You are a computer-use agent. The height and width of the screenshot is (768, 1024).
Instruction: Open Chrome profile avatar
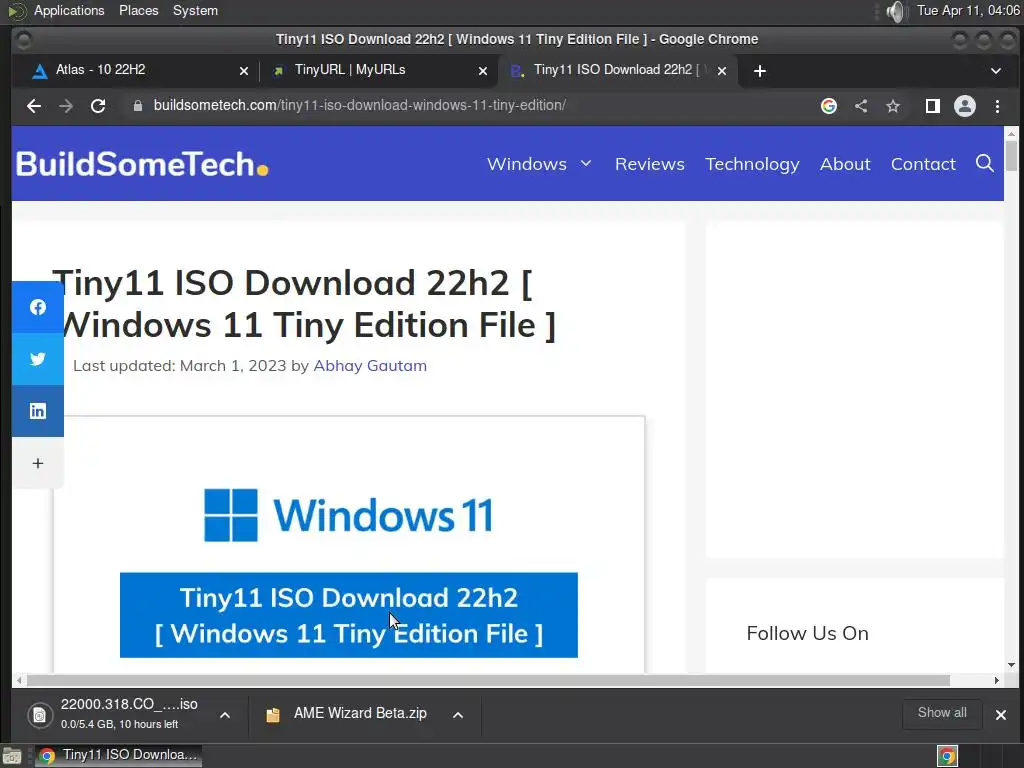pos(965,106)
